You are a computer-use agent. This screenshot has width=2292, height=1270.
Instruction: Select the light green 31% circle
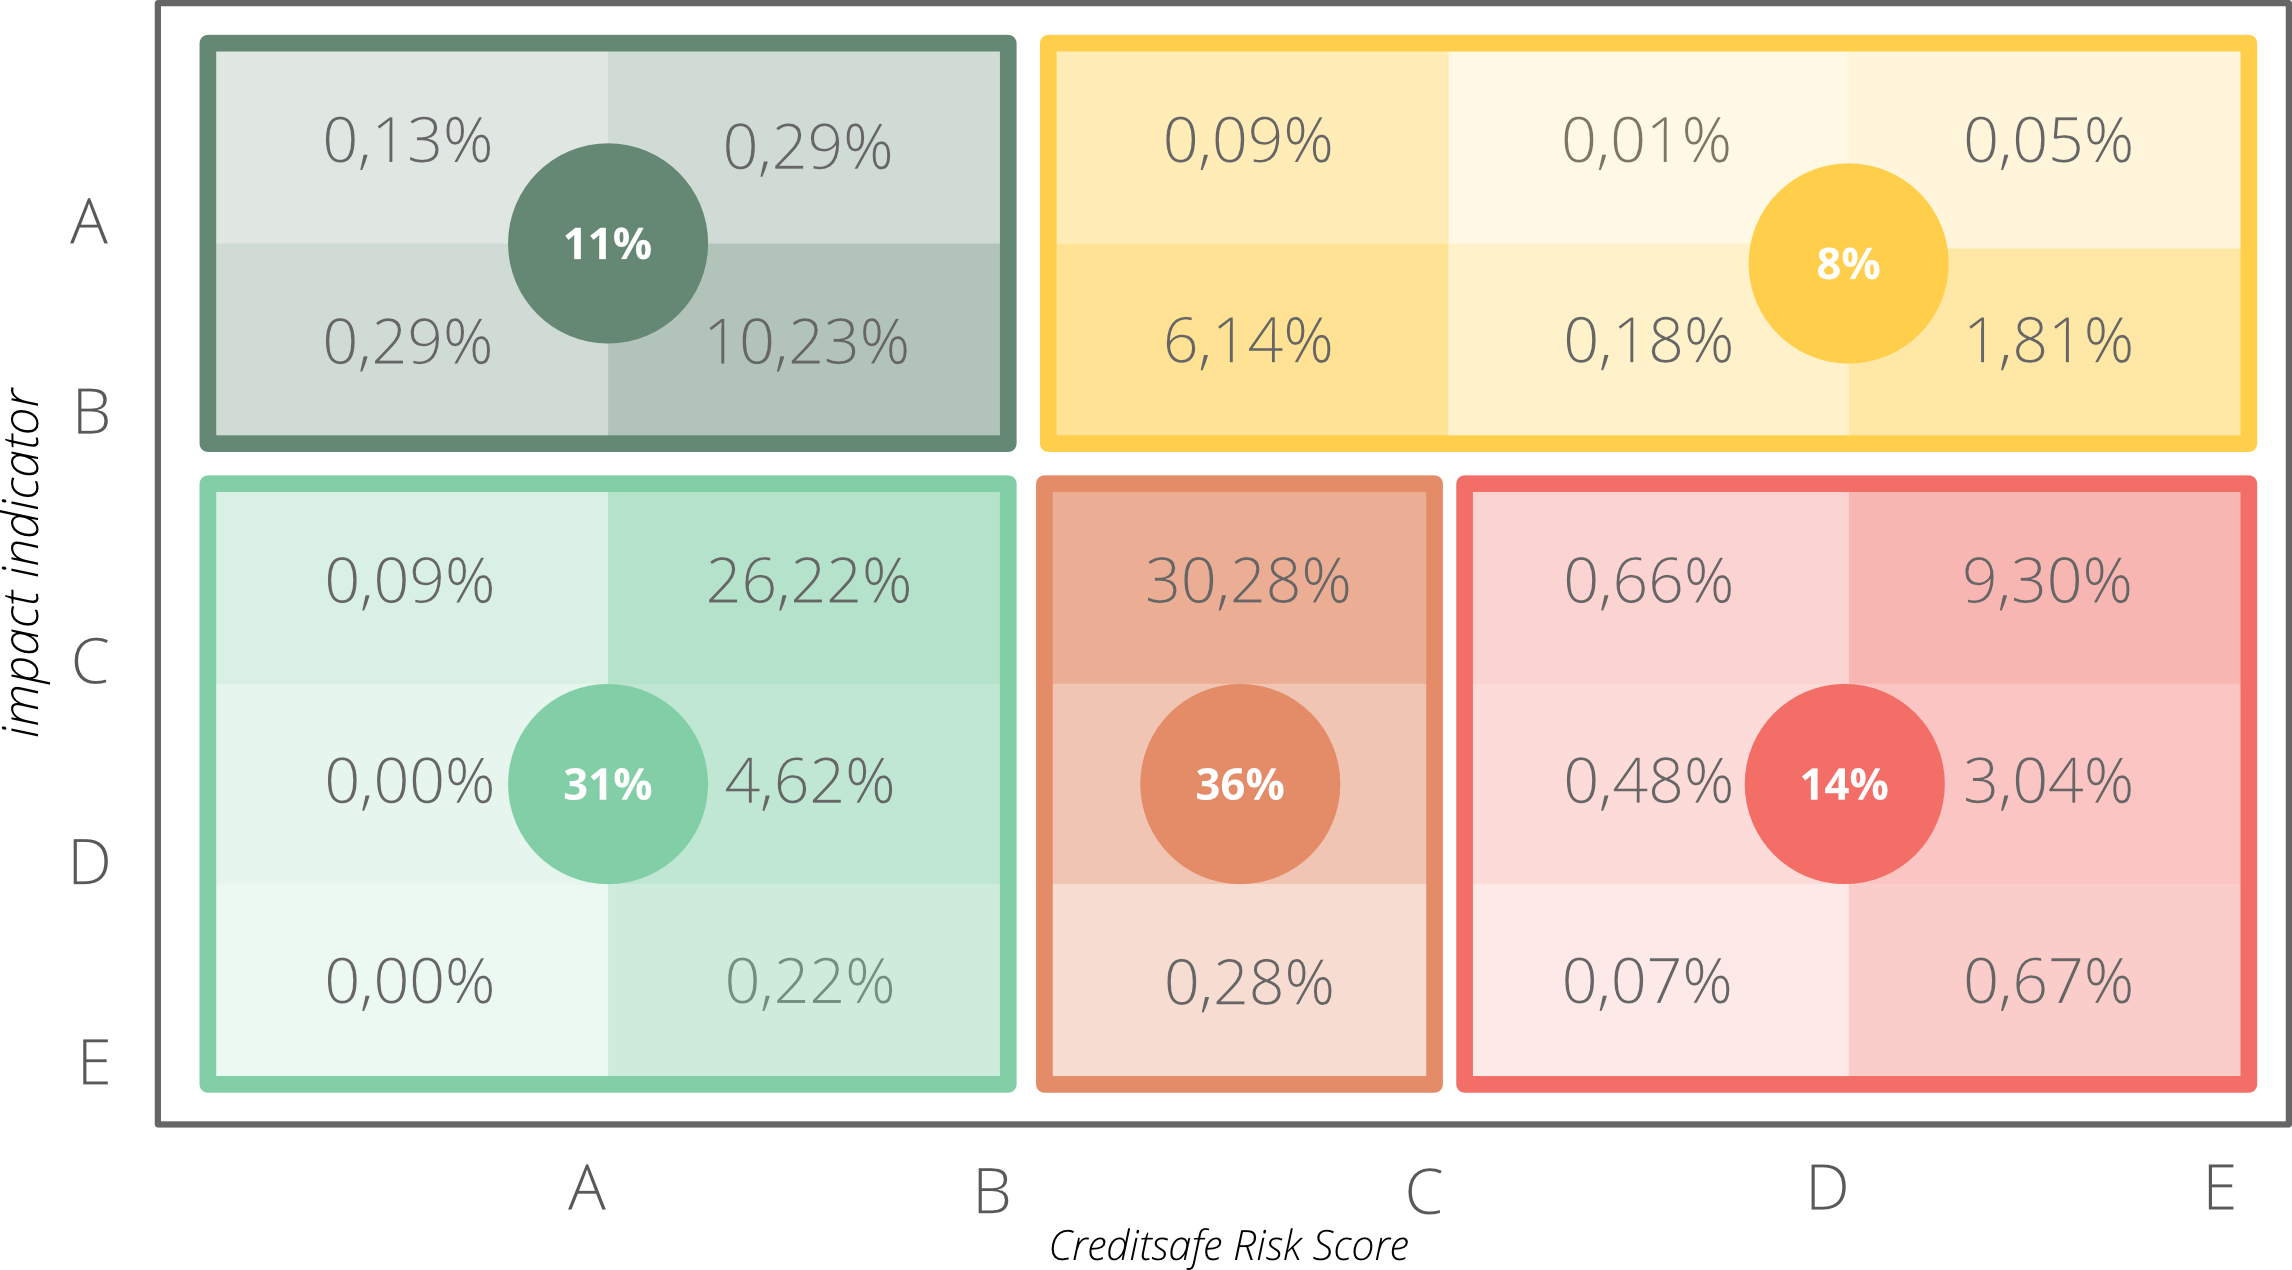[608, 784]
